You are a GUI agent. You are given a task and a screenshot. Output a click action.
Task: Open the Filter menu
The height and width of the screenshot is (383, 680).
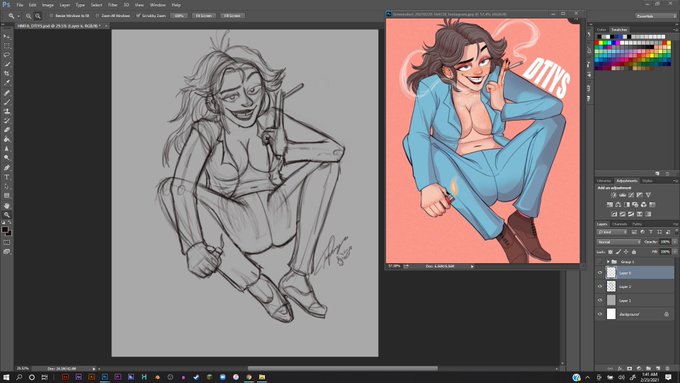coord(113,5)
